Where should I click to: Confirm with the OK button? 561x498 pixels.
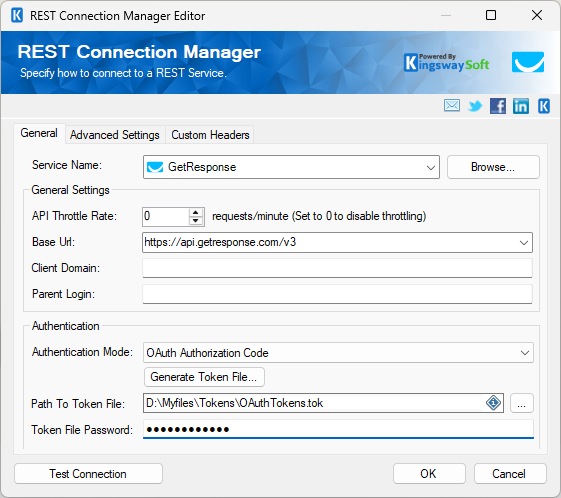pos(429,474)
